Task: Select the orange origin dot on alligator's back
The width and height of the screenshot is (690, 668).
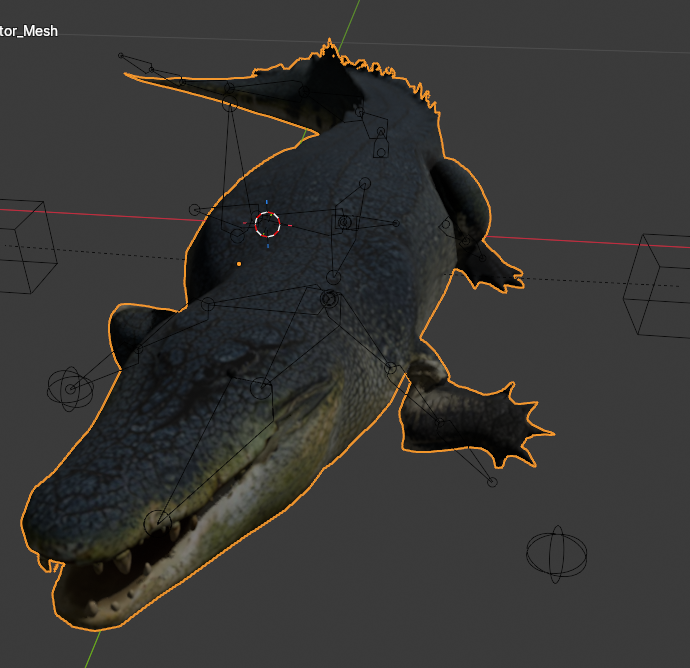Action: [x=239, y=264]
